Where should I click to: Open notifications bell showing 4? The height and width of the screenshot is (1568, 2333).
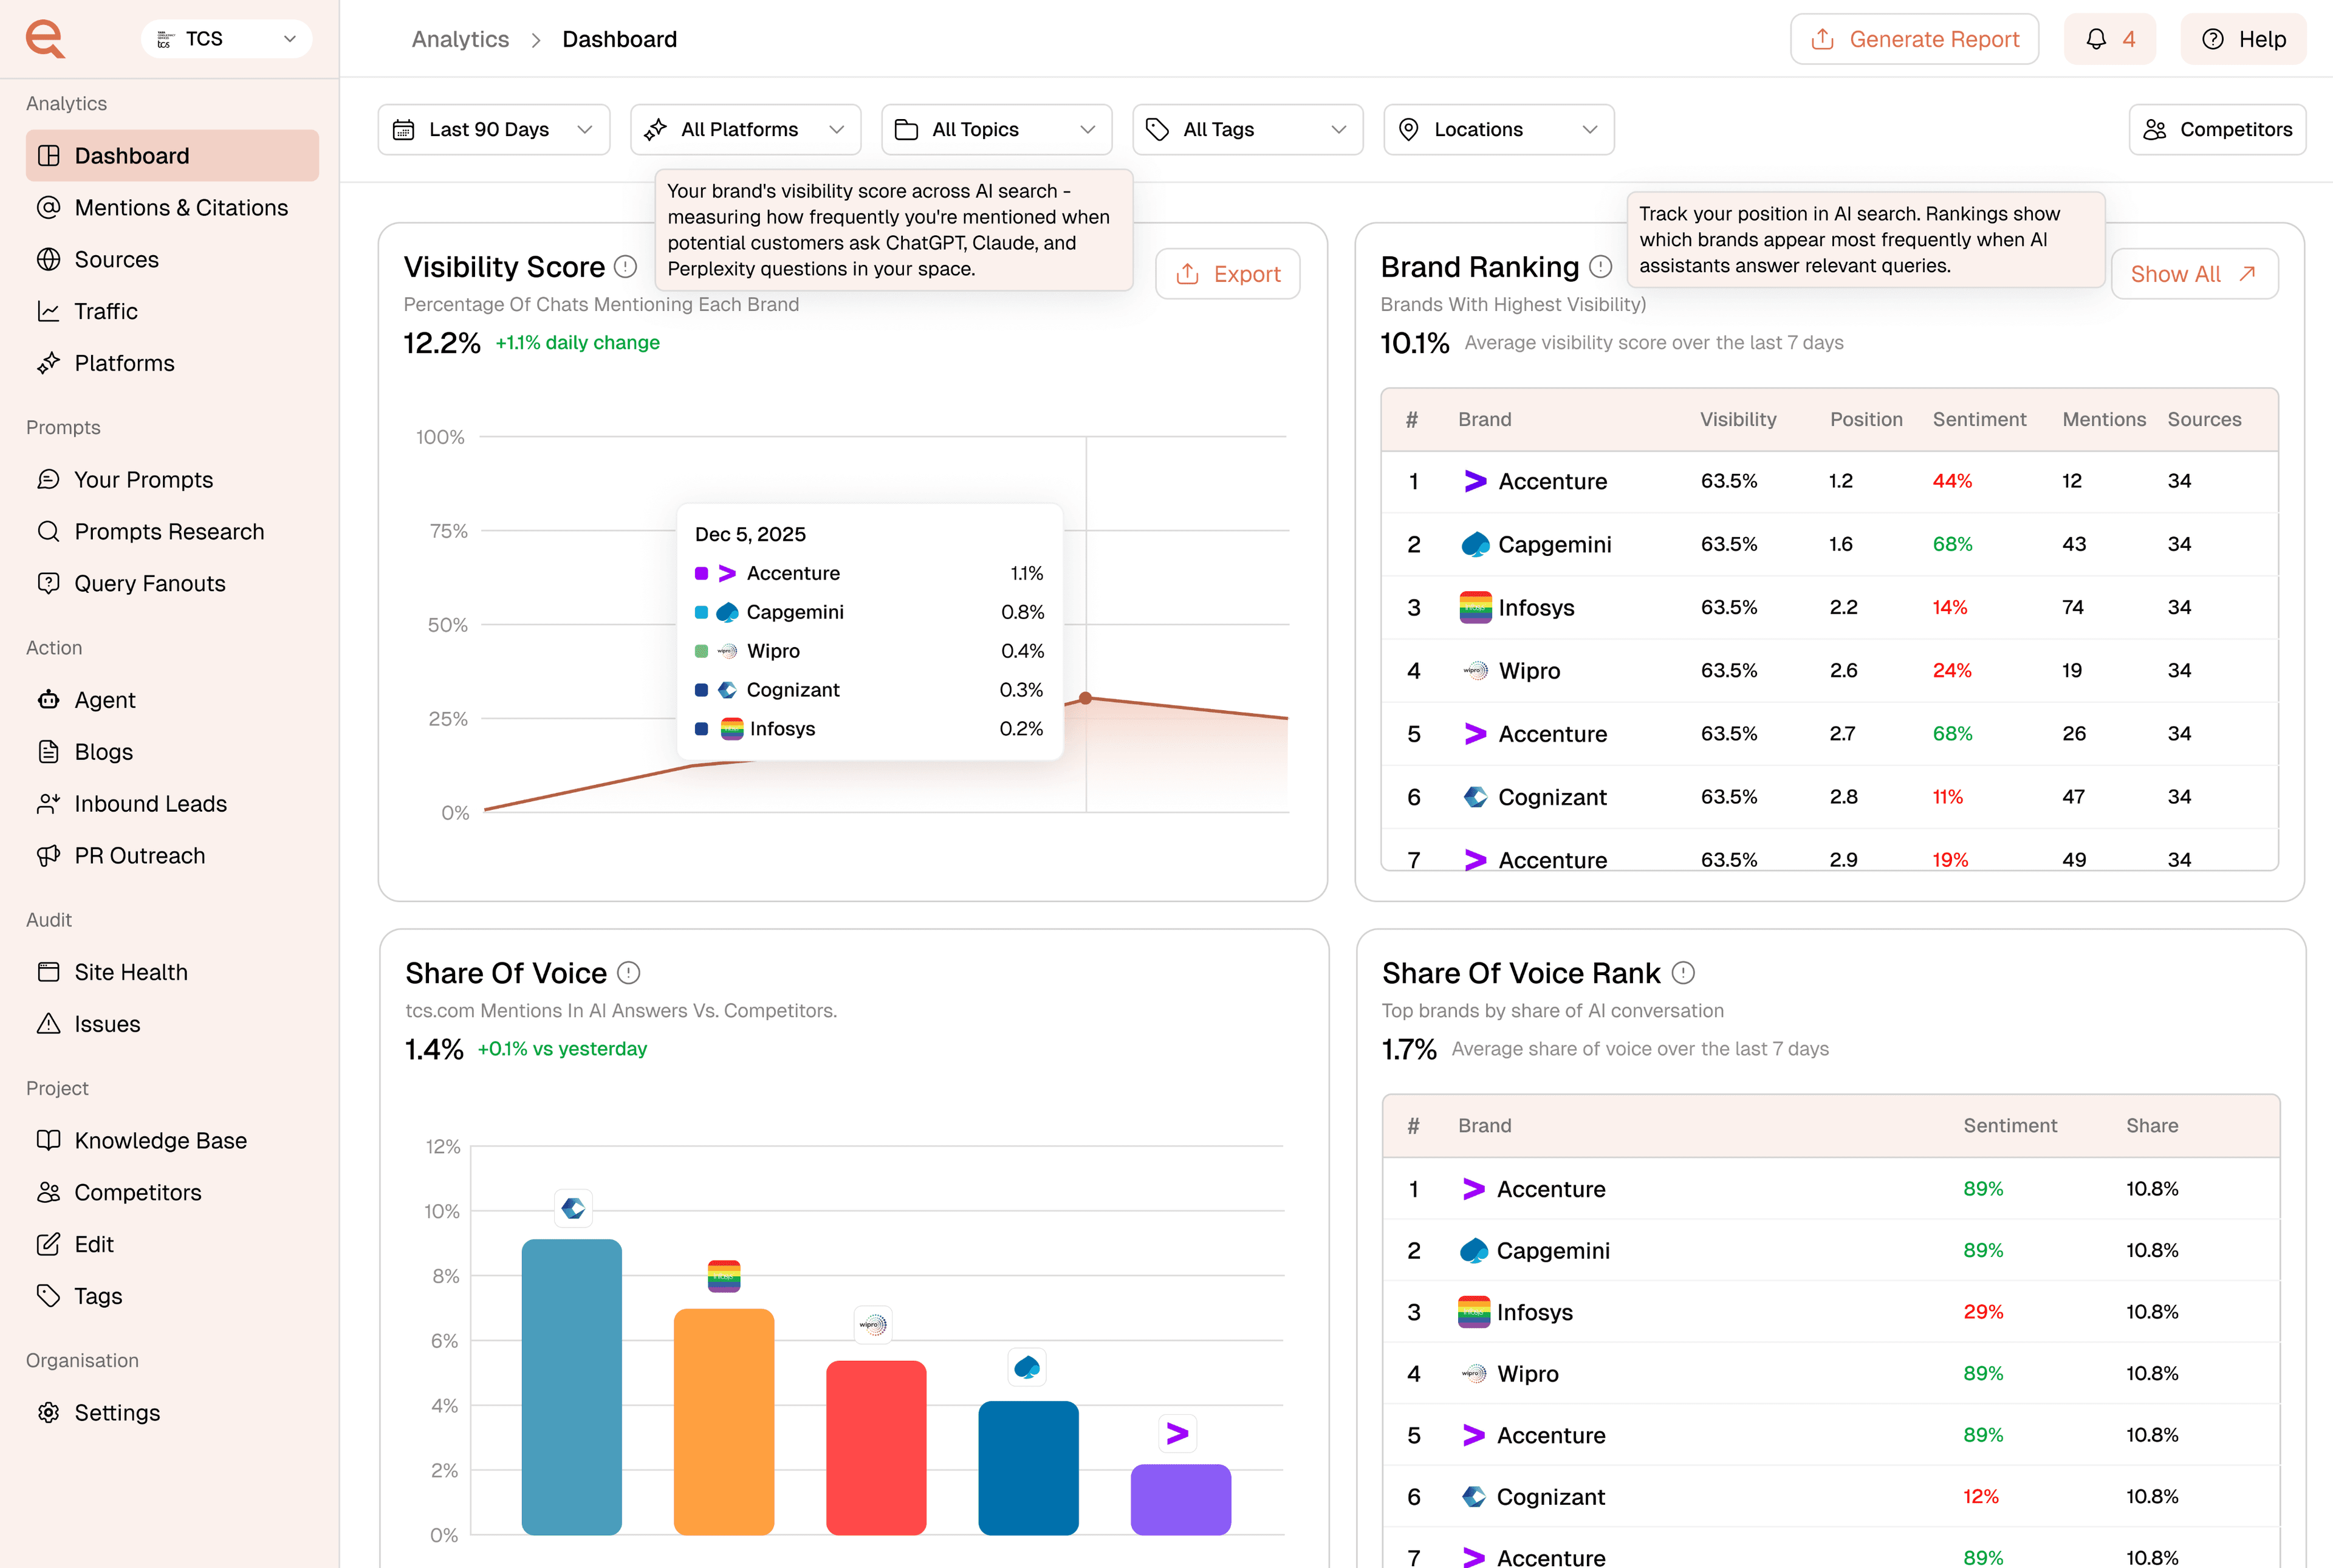coord(2109,39)
